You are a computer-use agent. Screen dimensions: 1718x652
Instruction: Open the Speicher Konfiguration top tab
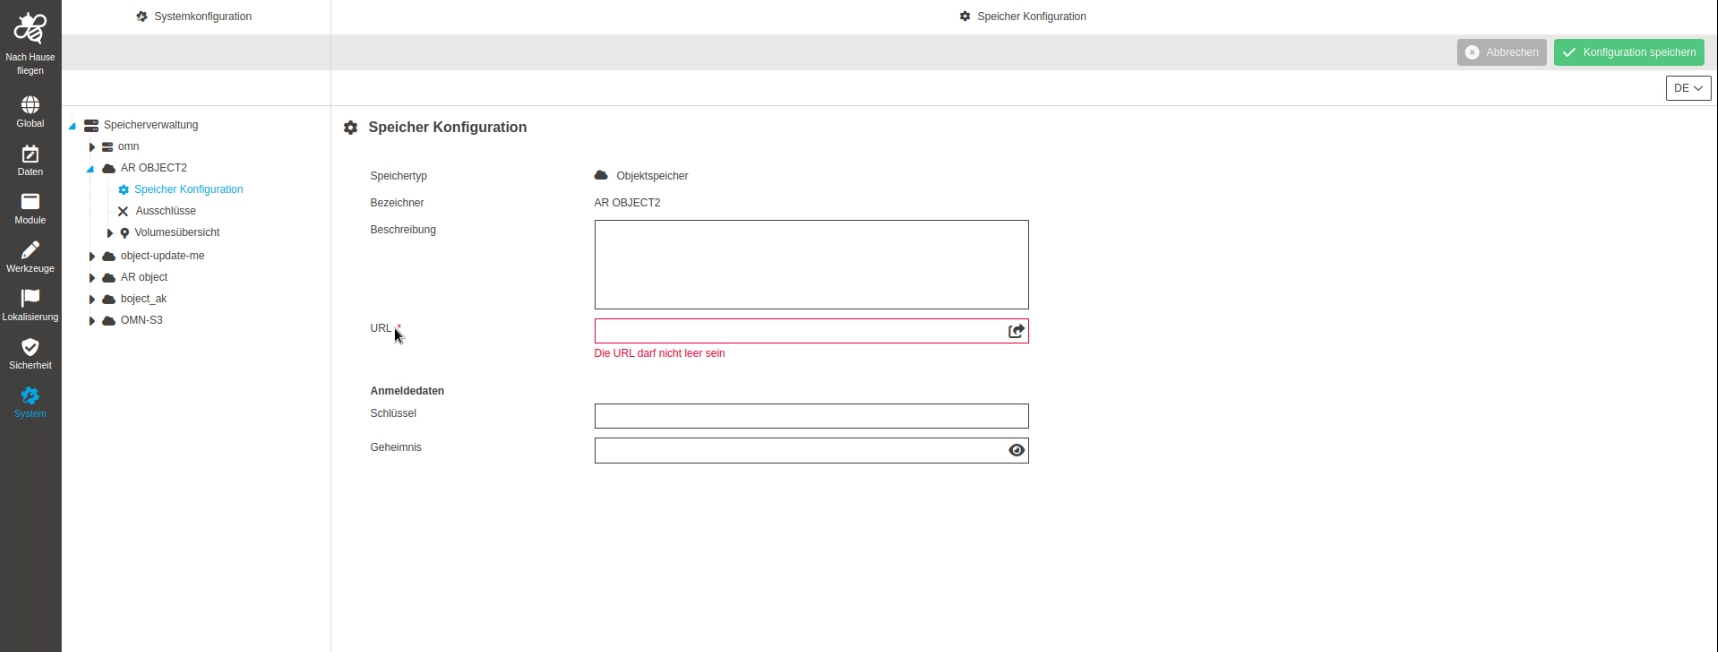1023,16
